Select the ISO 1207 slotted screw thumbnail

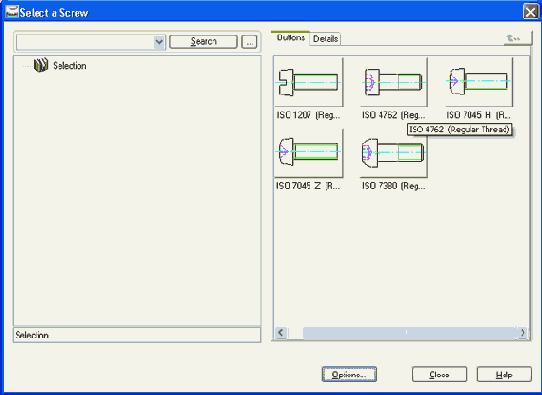(x=308, y=82)
